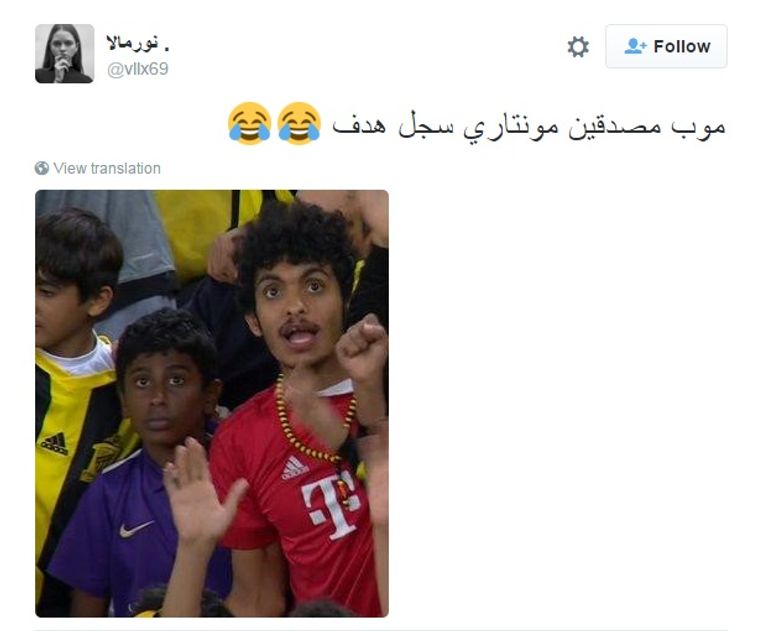Enlarge the attached tweet photo
This screenshot has height=631, width=768.
[x=212, y=403]
